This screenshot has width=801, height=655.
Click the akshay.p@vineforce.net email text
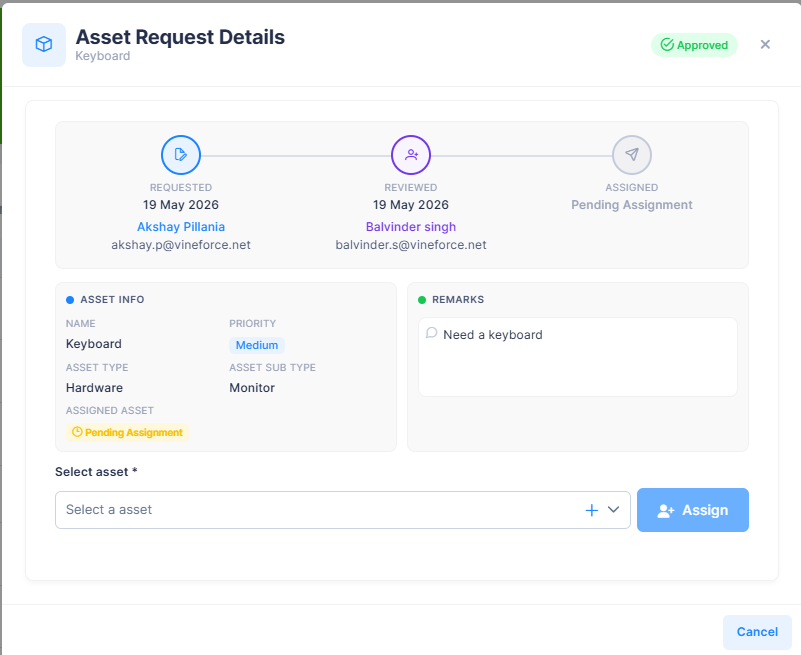pyautogui.click(x=181, y=245)
